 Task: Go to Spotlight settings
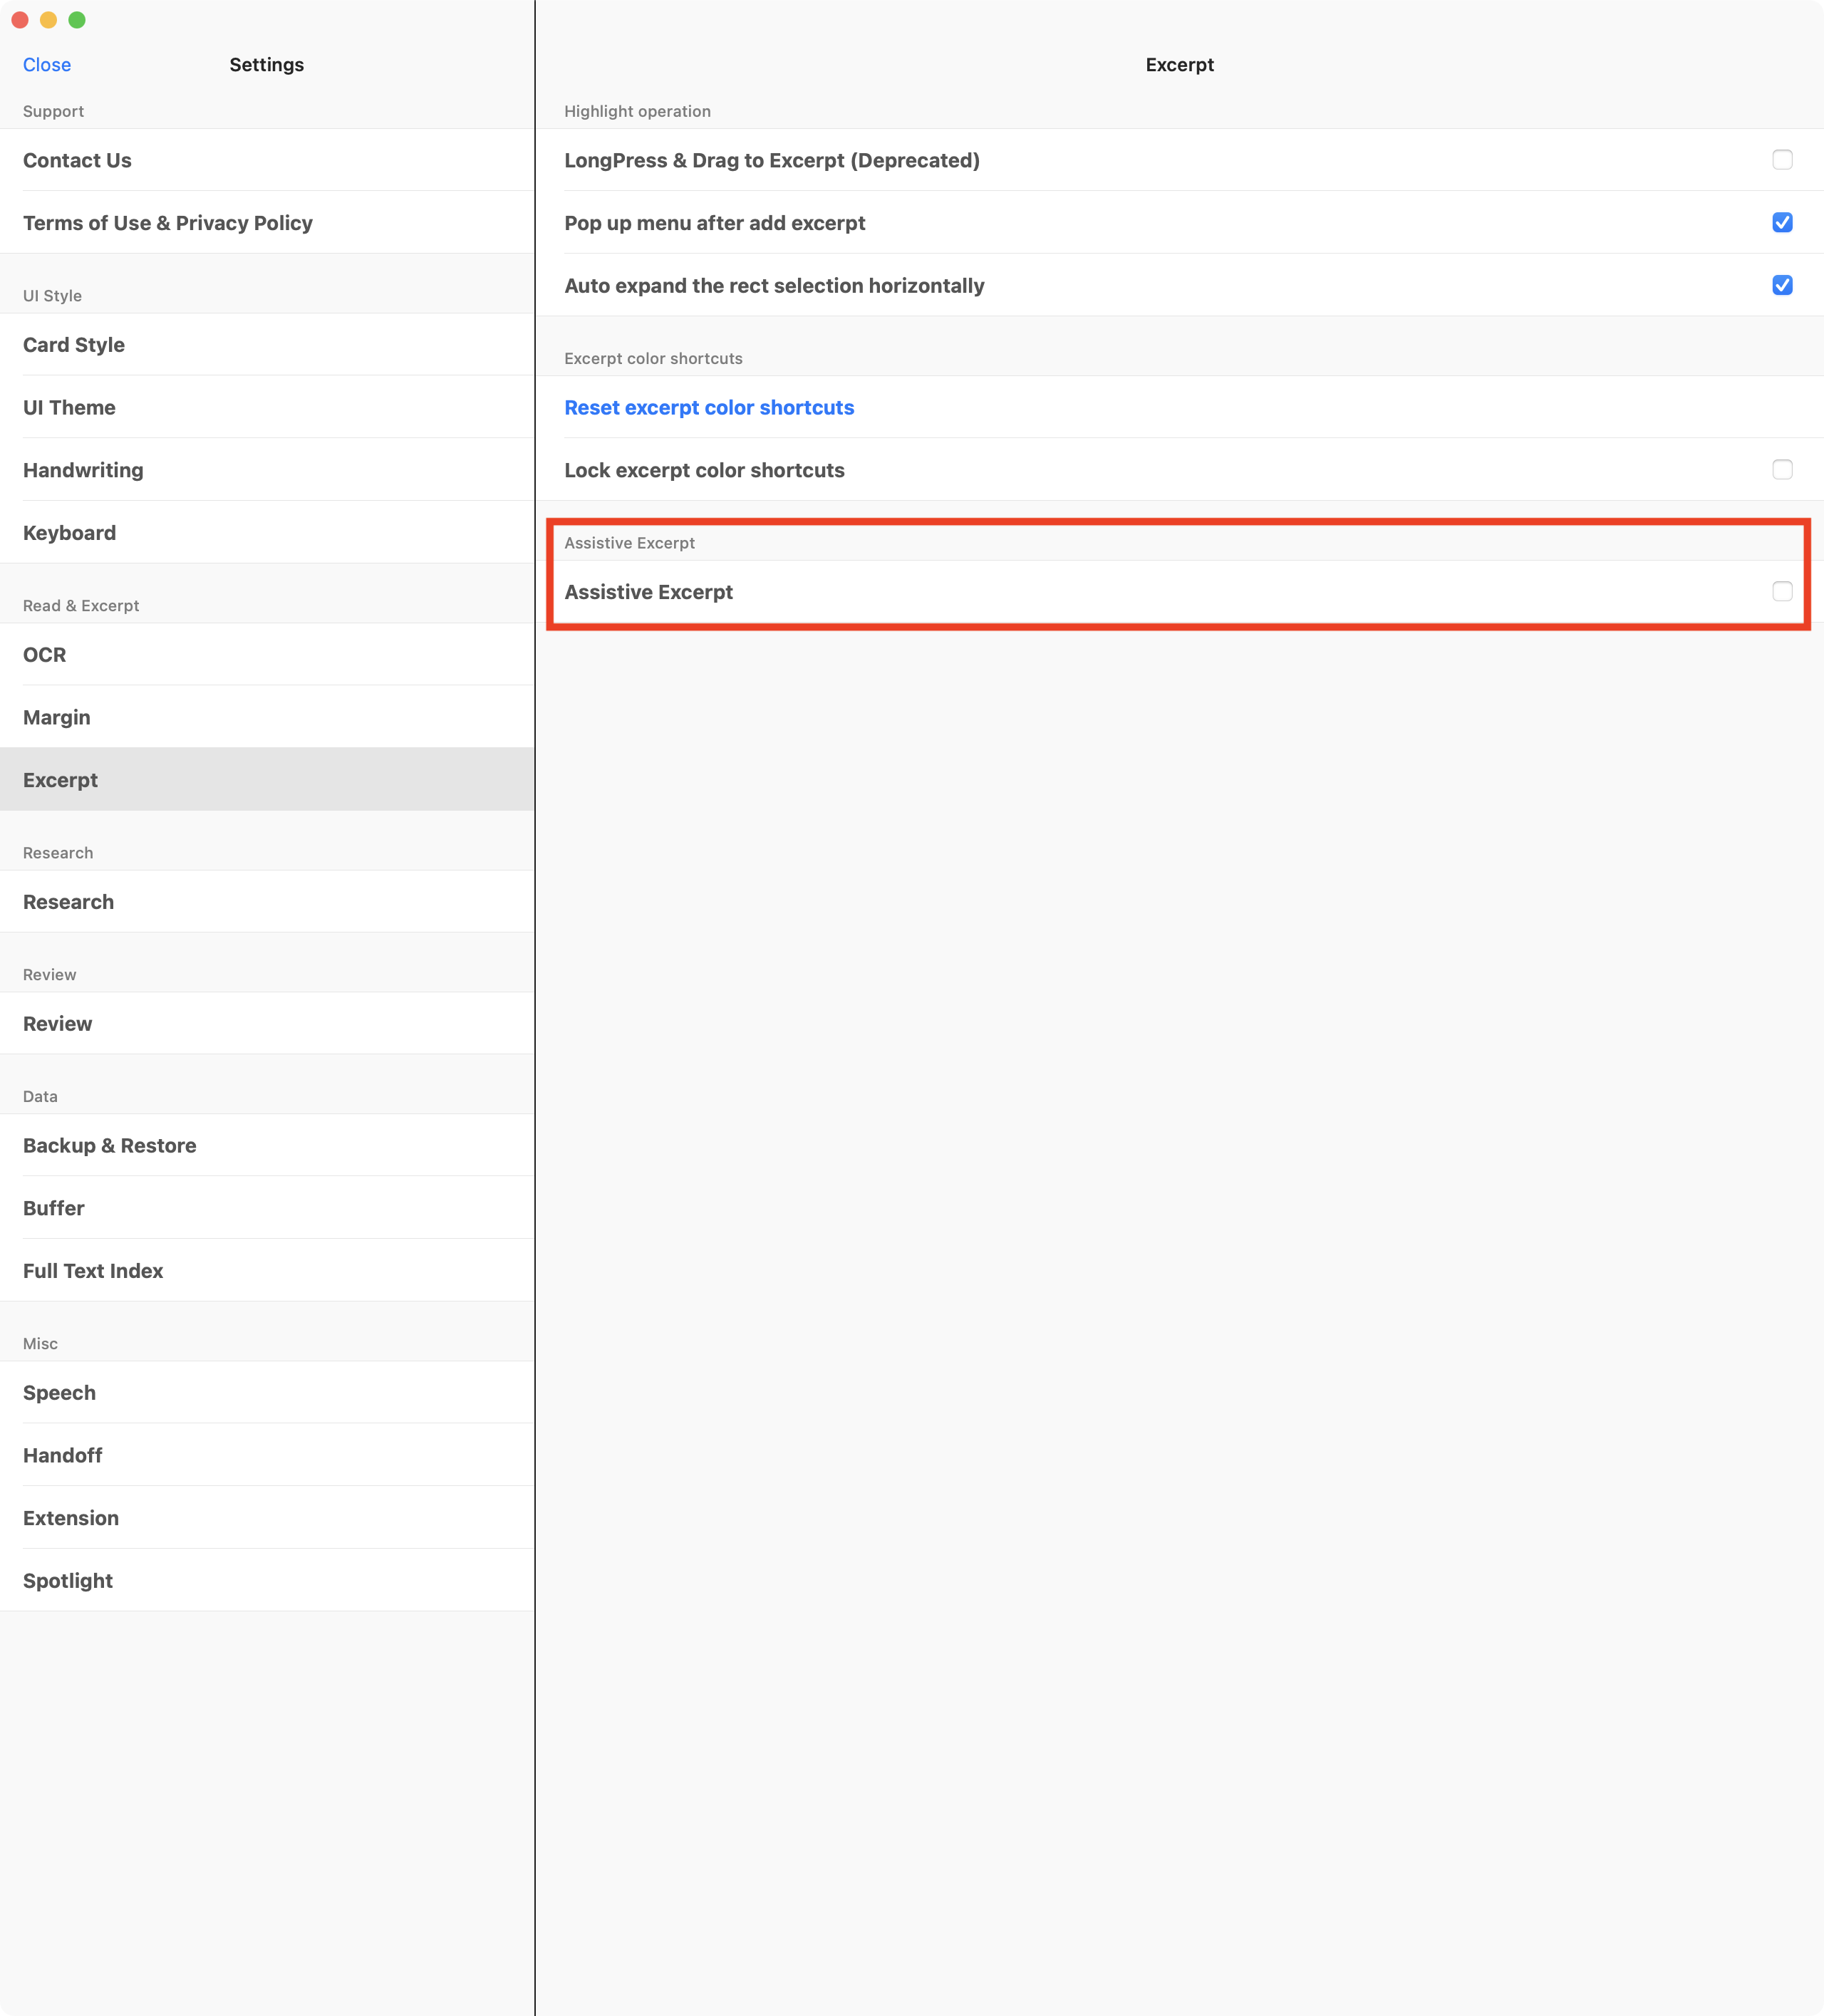coord(67,1581)
